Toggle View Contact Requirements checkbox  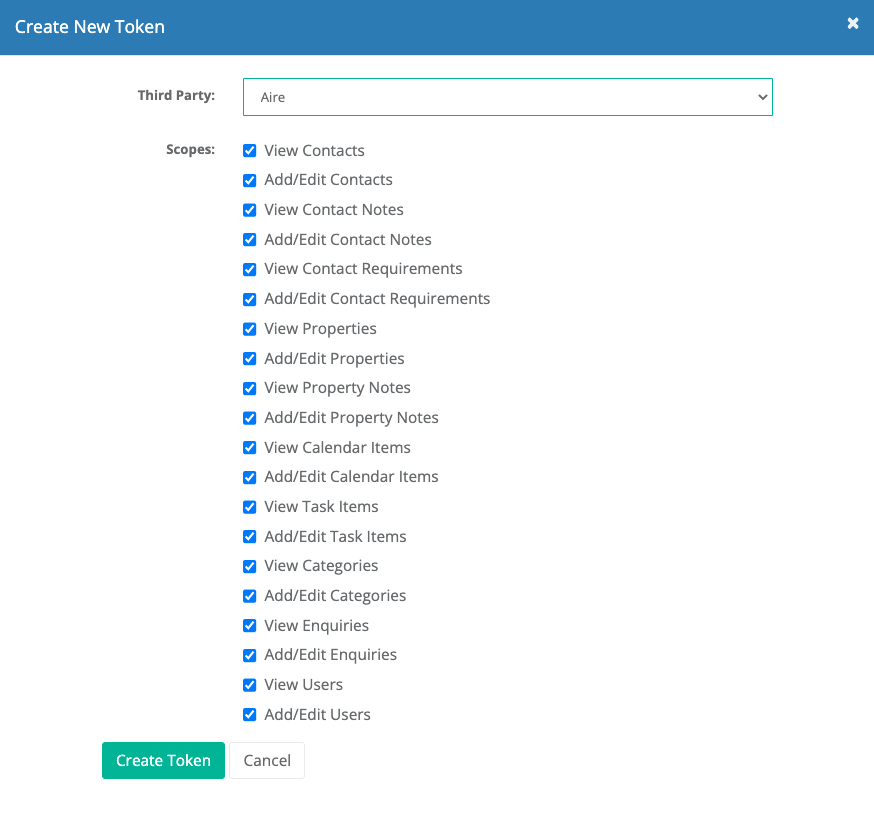click(x=250, y=269)
